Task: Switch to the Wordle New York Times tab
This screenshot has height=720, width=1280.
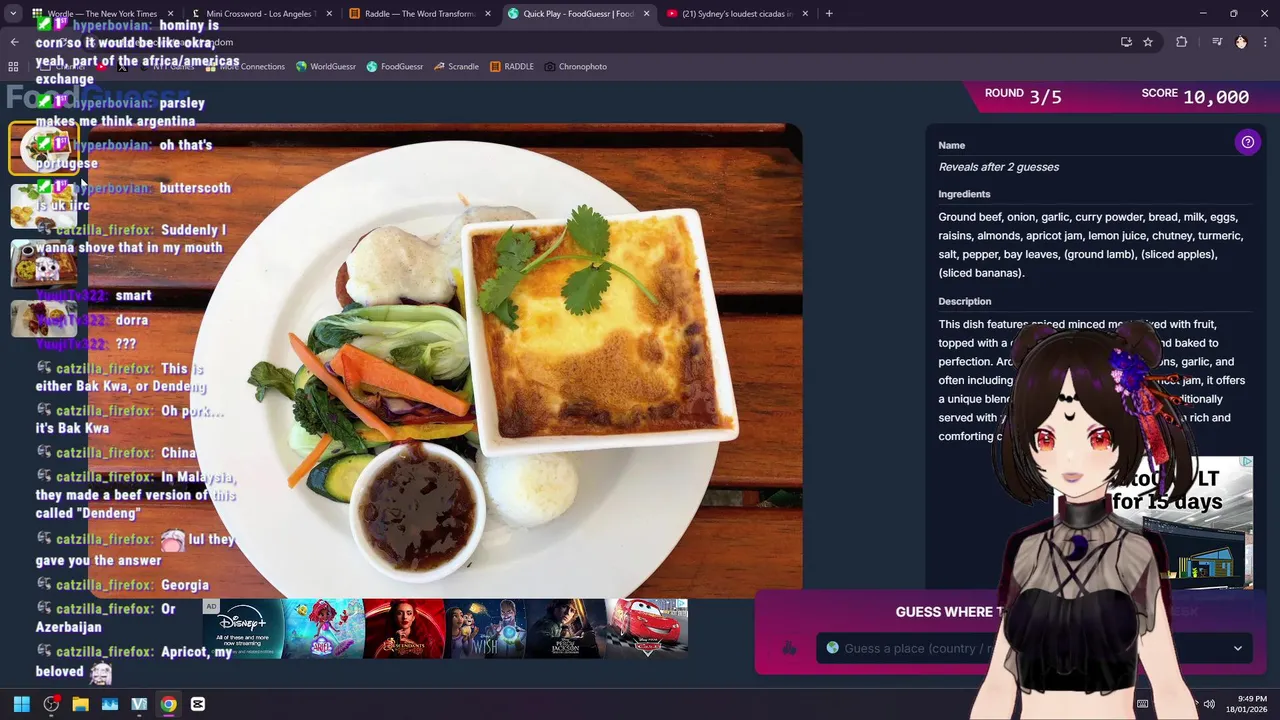Action: (x=102, y=14)
